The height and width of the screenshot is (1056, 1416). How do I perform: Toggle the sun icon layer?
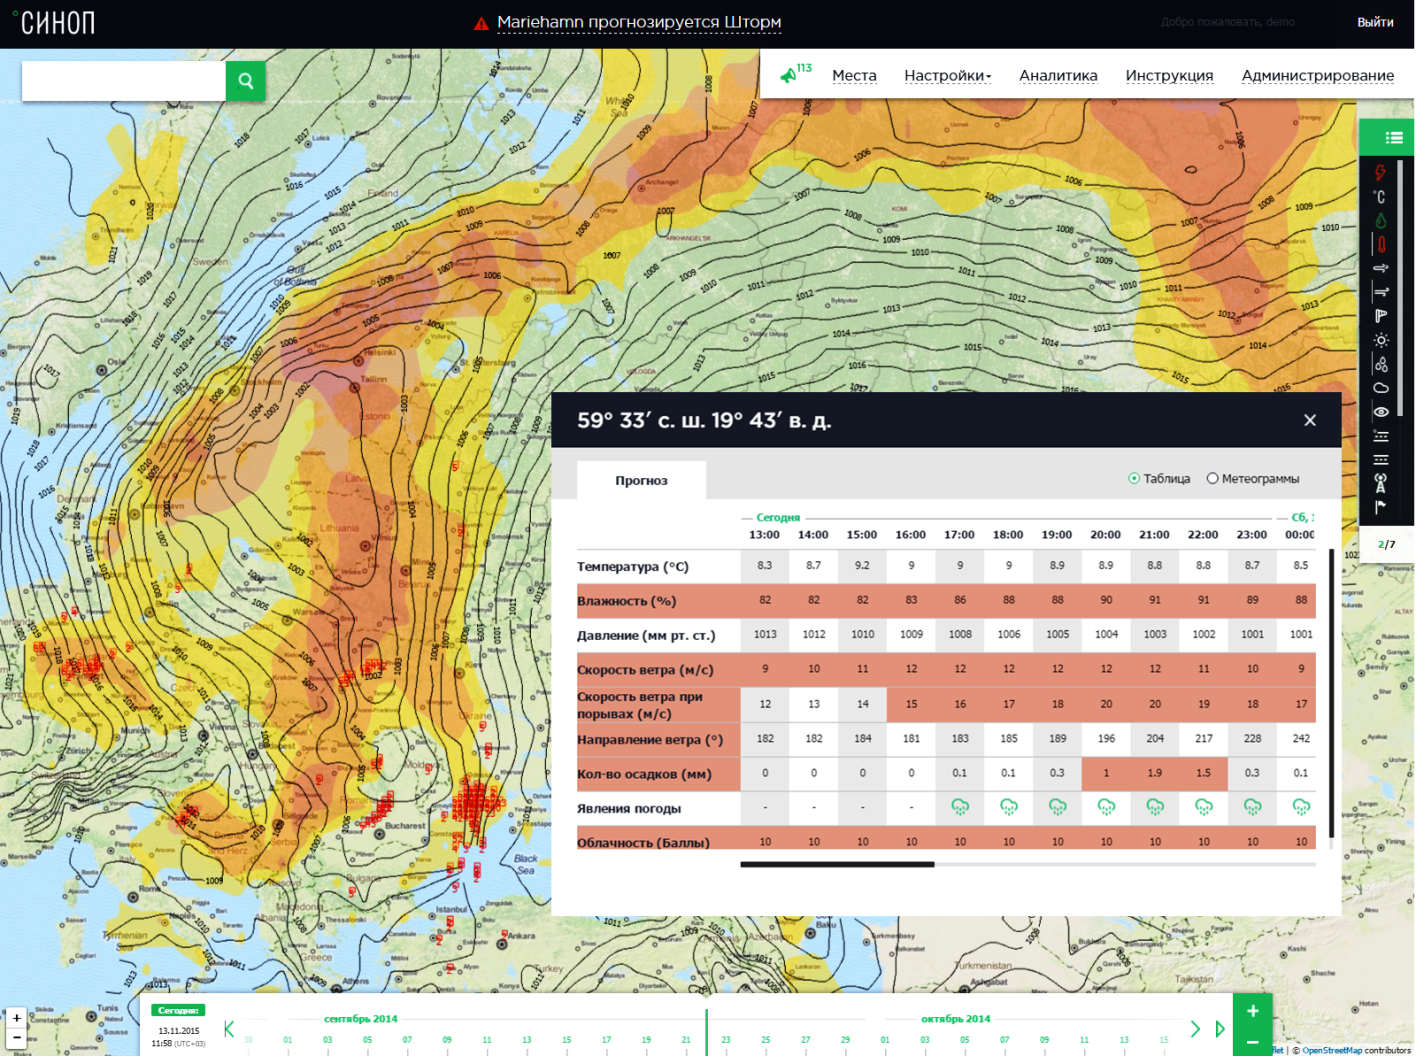[x=1381, y=341]
